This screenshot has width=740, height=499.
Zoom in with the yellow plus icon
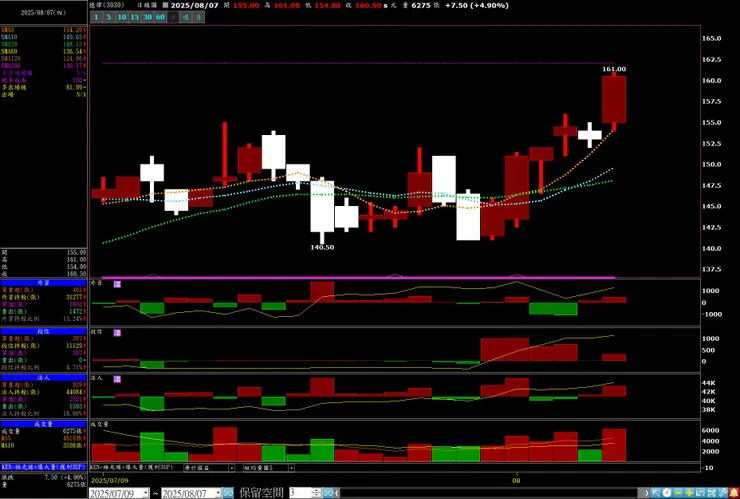click(689, 492)
